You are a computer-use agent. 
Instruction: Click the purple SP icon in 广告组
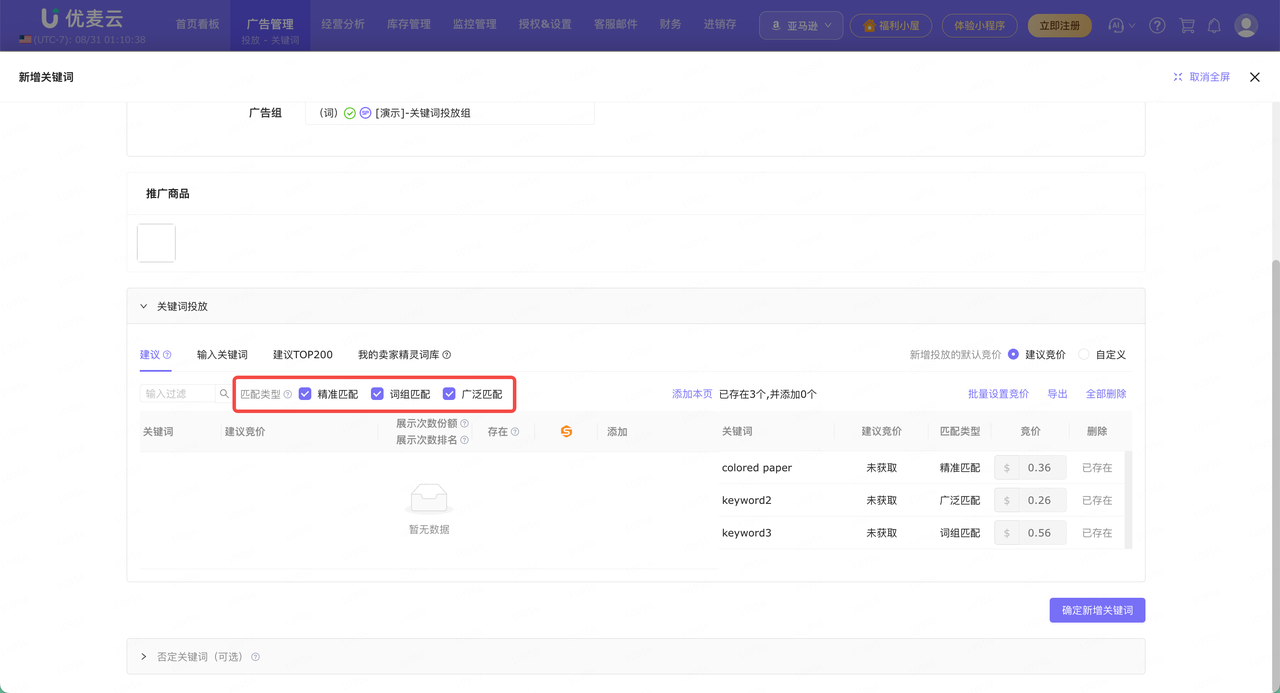point(365,113)
